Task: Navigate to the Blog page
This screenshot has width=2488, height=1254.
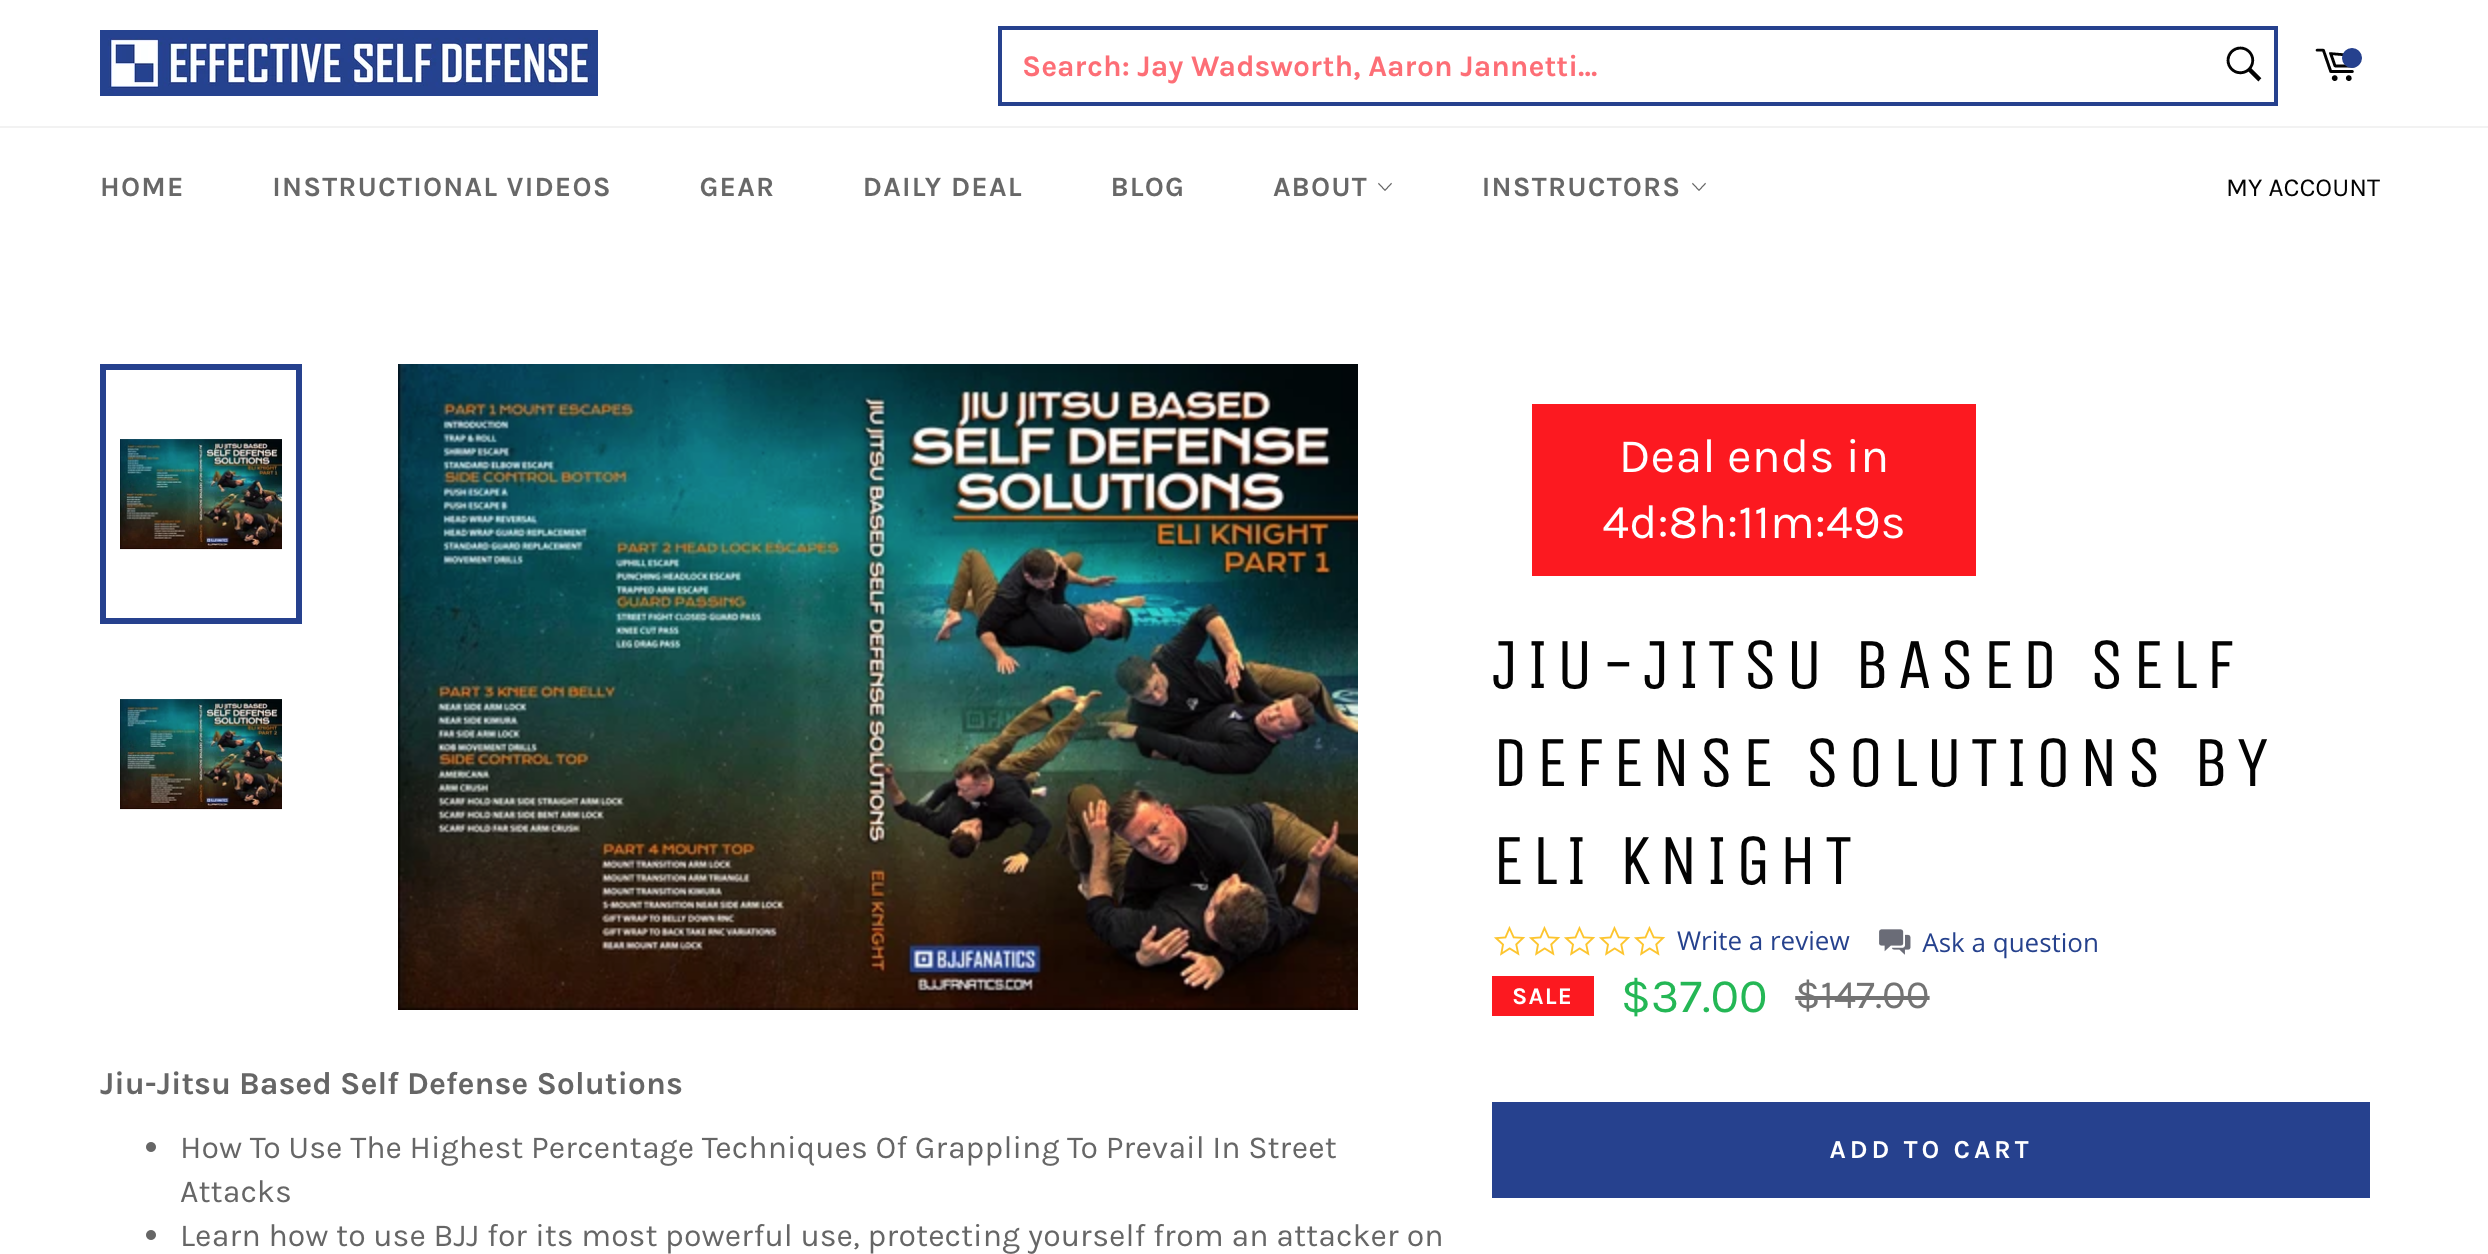Action: (x=1147, y=187)
